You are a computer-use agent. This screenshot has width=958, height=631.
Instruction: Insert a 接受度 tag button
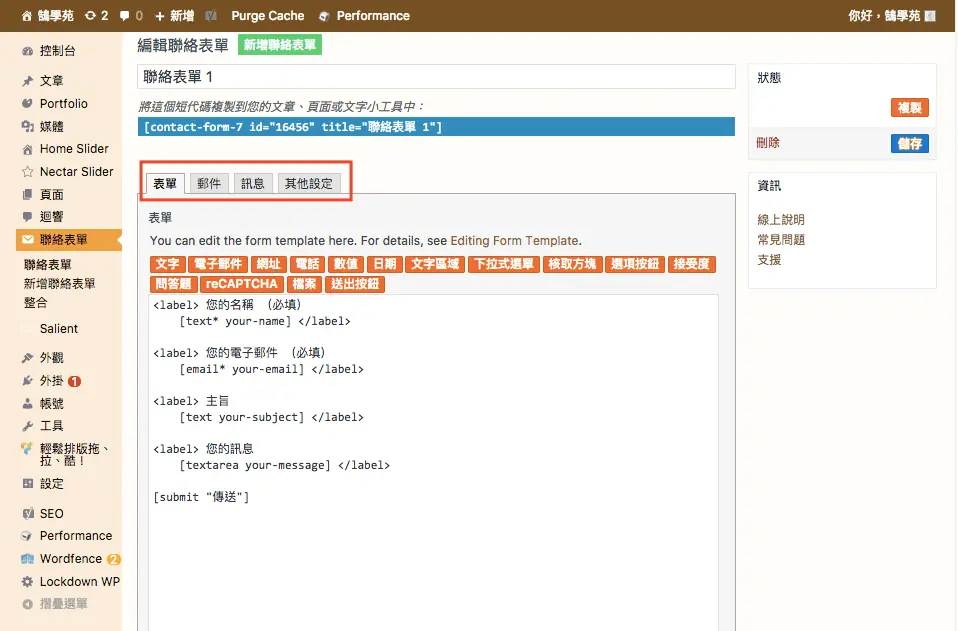692,264
